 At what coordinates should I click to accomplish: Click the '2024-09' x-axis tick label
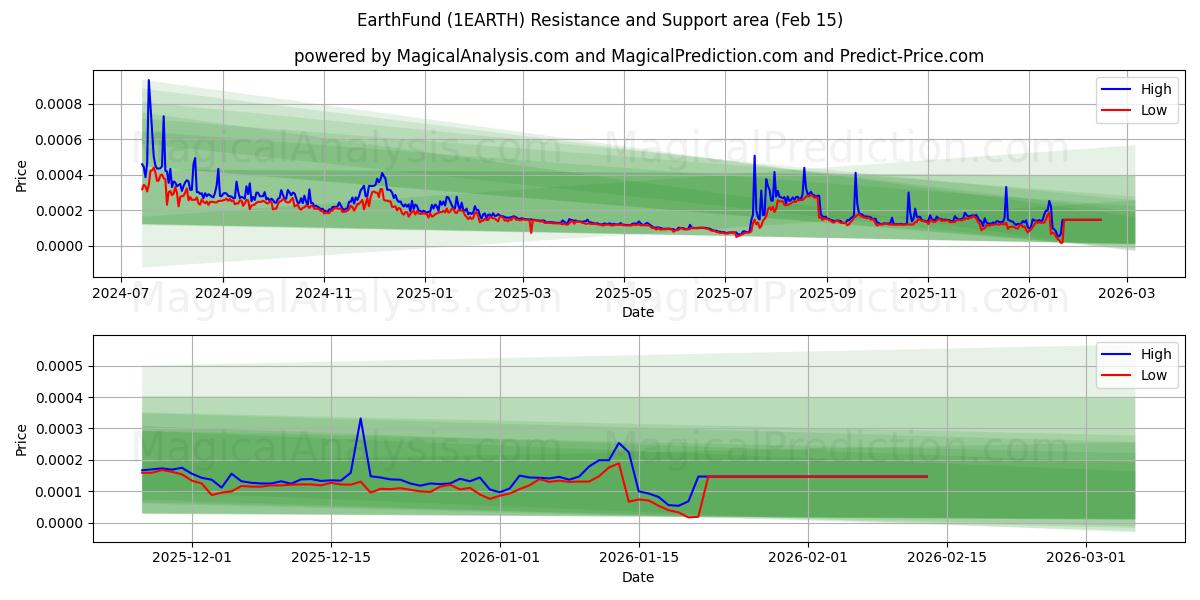click(222, 293)
